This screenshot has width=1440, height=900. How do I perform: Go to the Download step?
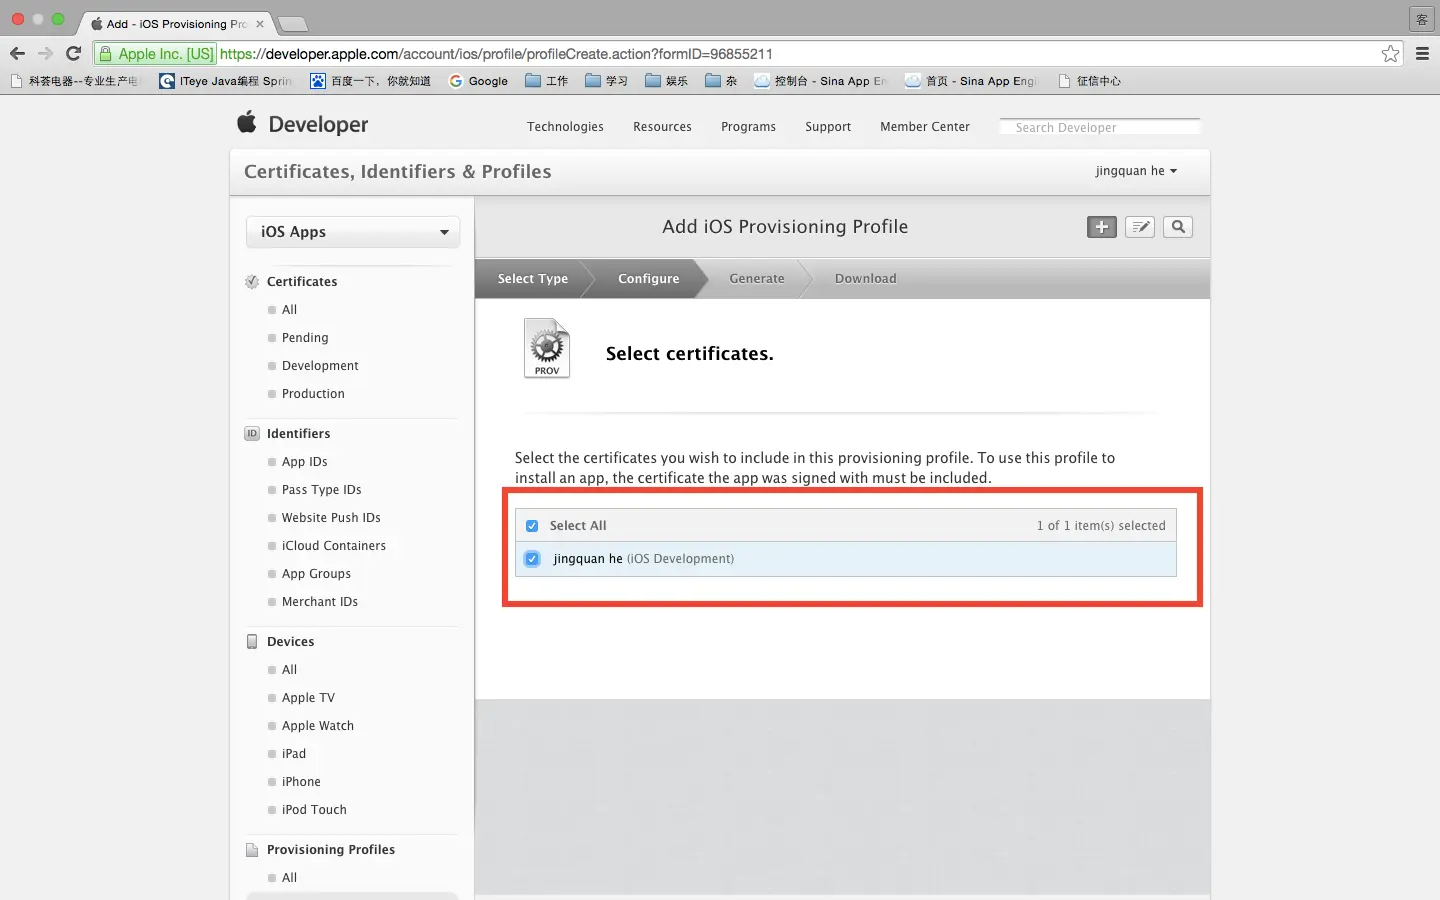pos(866,279)
